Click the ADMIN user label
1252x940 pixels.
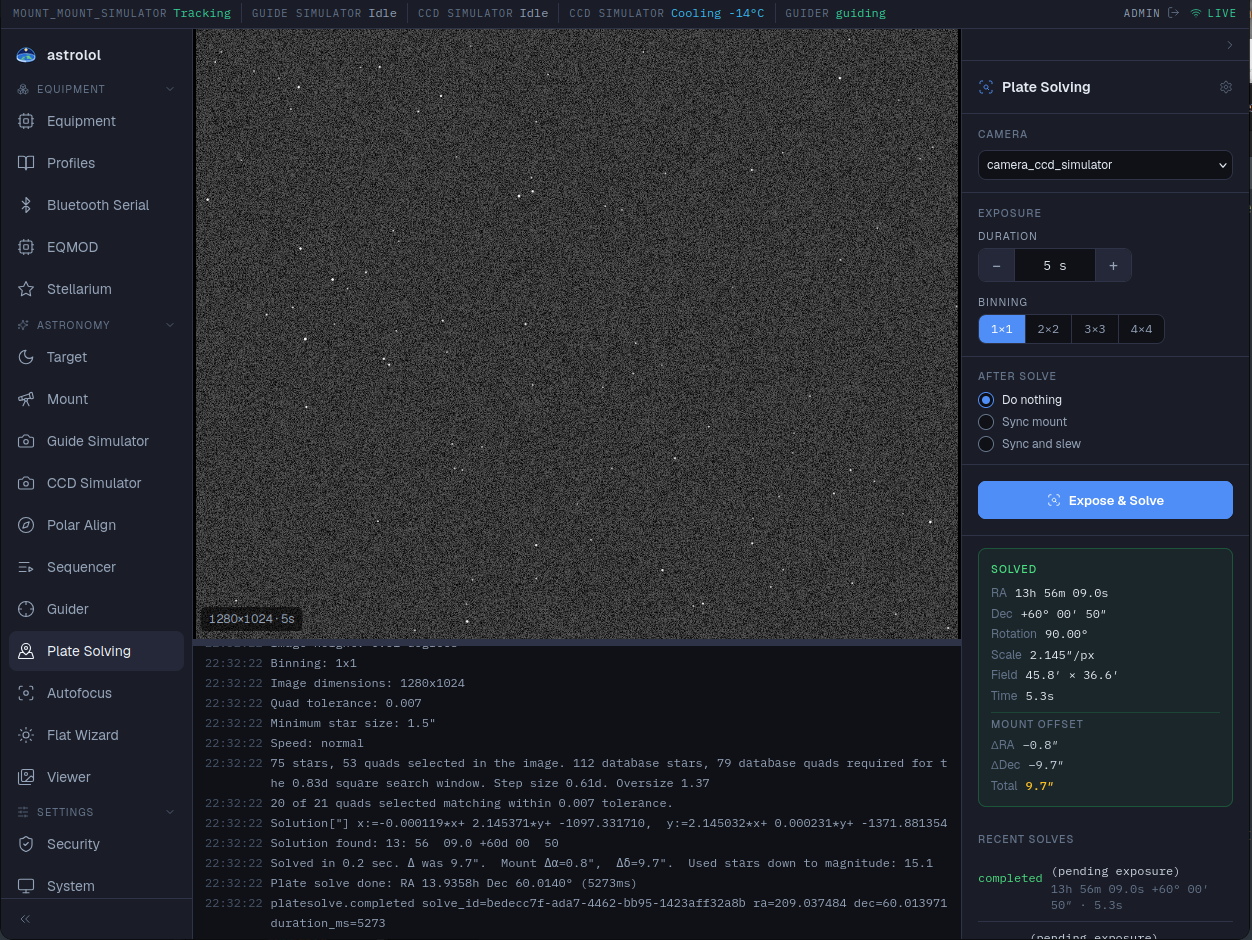click(x=1141, y=13)
